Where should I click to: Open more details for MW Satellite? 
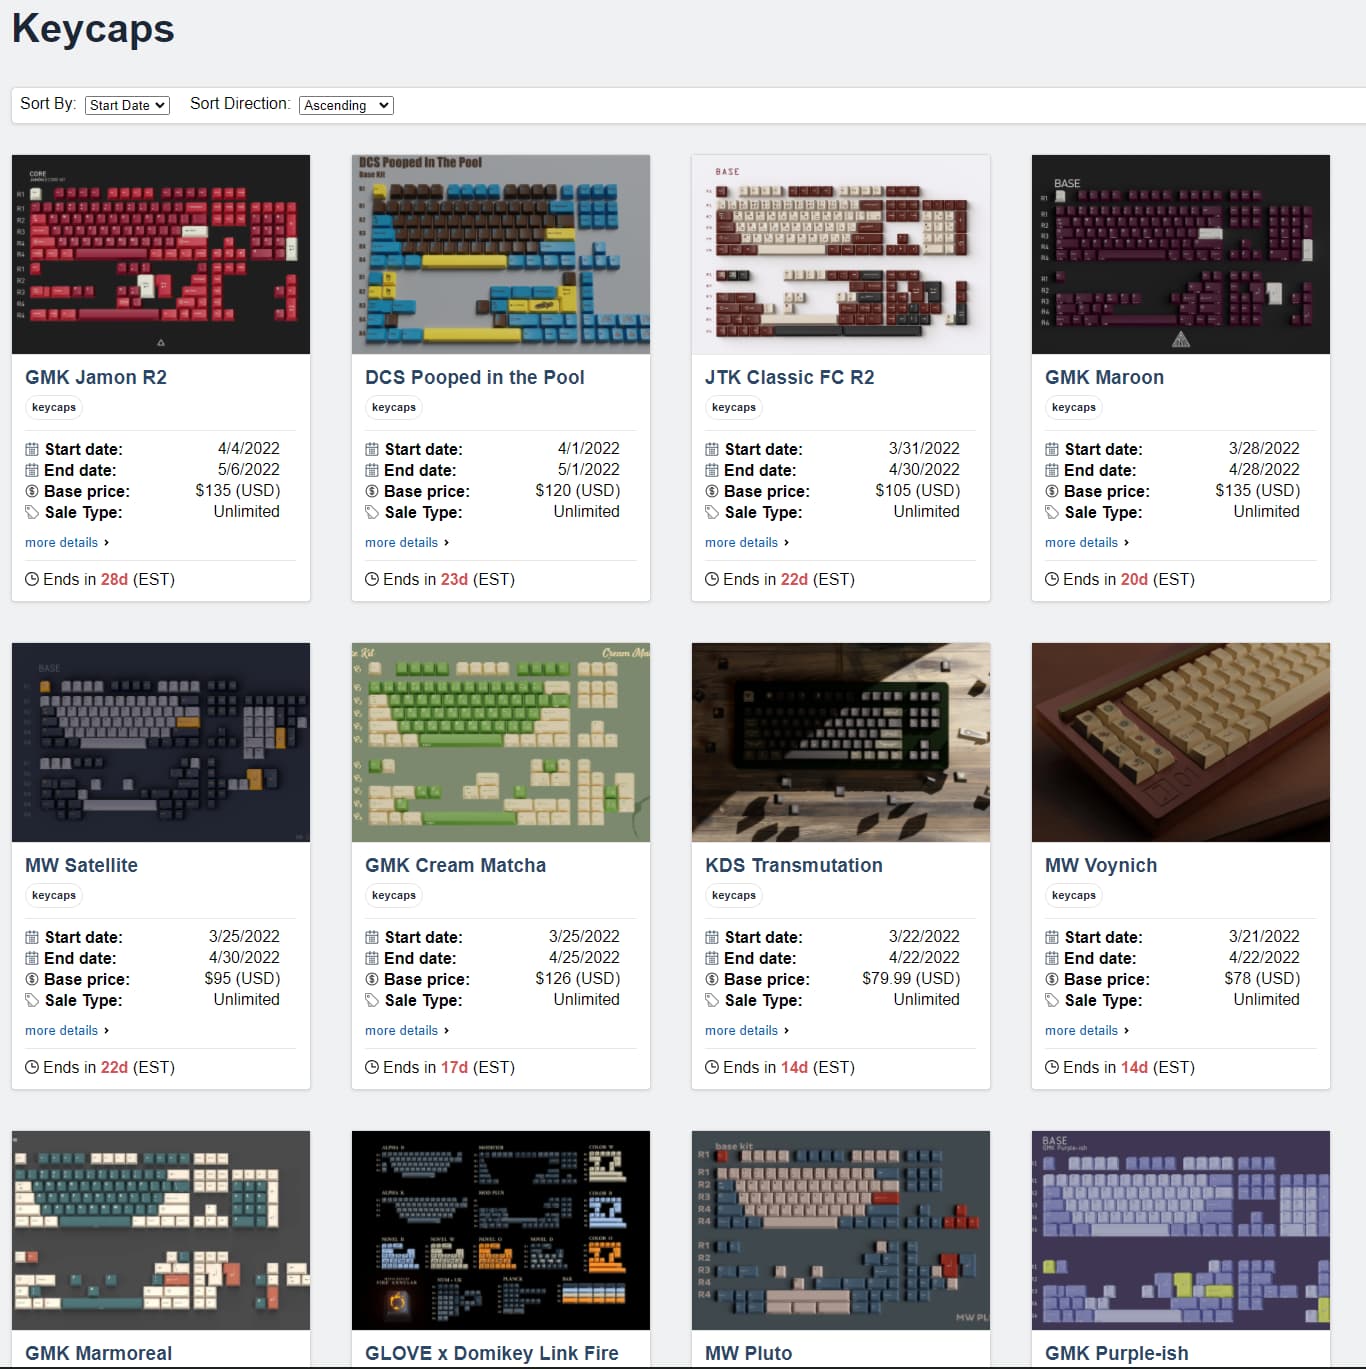[67, 1030]
